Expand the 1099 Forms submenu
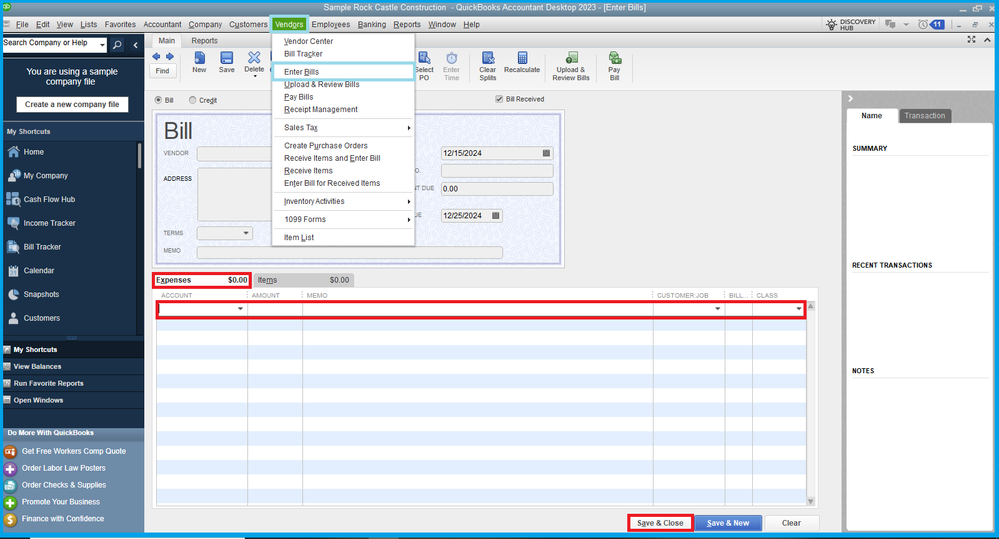Image resolution: width=999 pixels, height=539 pixels. tap(408, 220)
